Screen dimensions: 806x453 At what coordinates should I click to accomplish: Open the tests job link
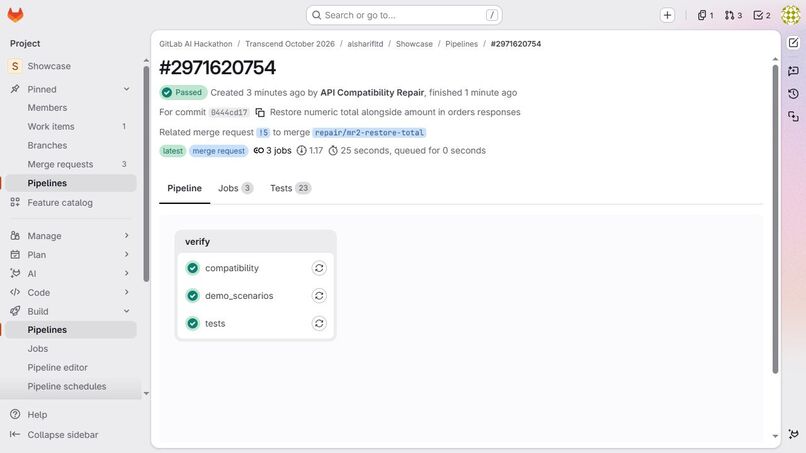click(x=215, y=323)
